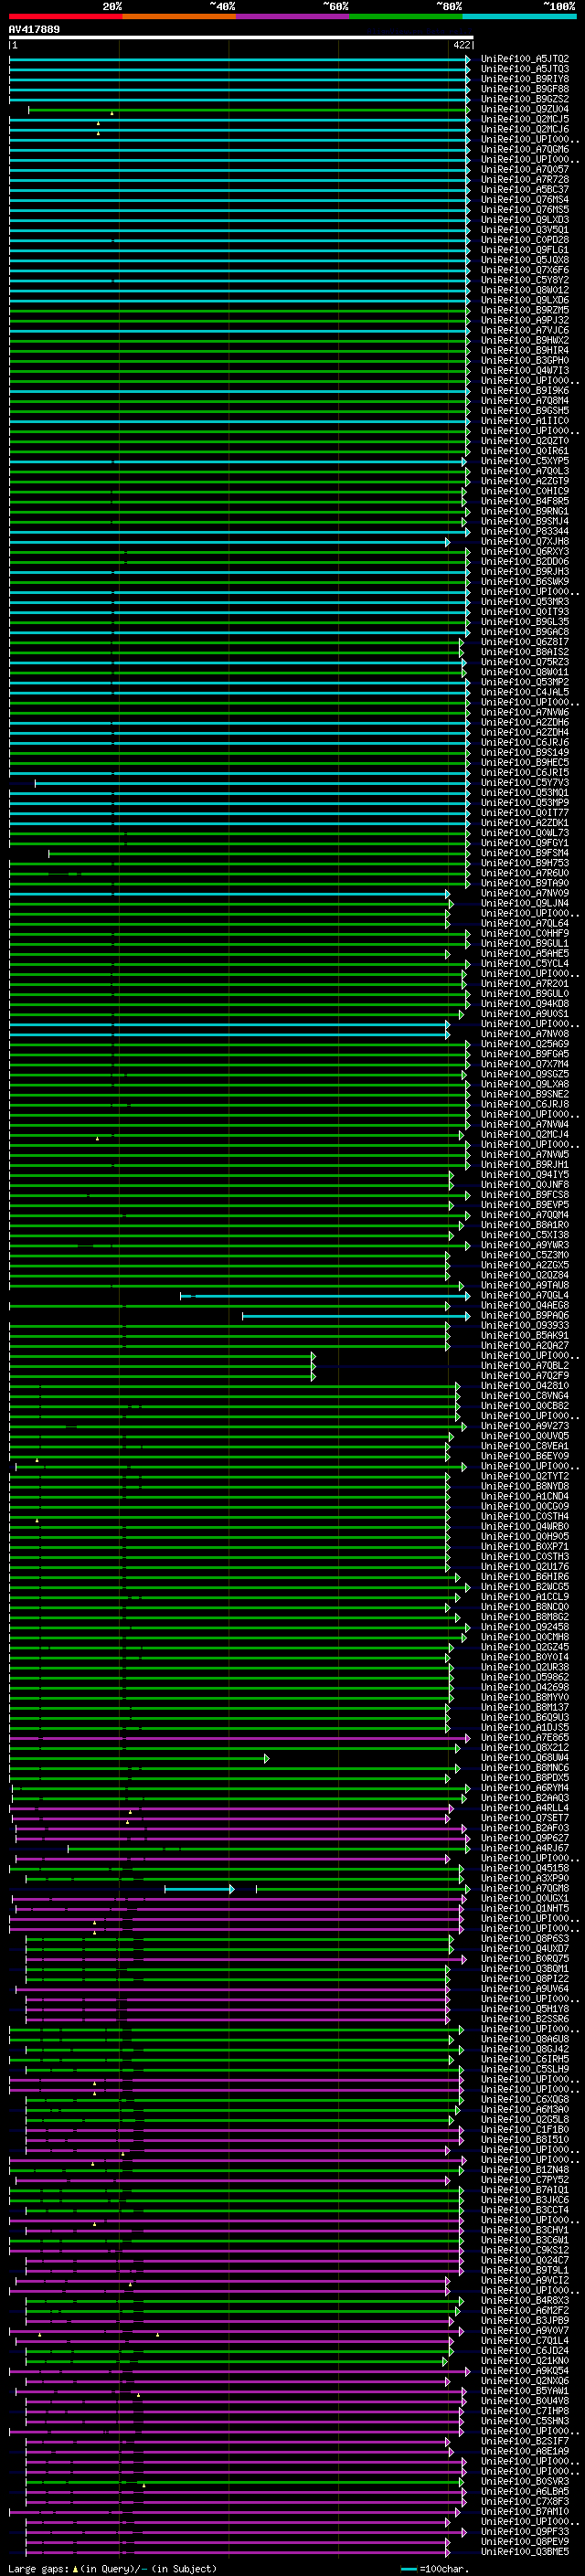Click the cyan ~100% identity legend segment
This screenshot has width=585, height=2576.
(520, 16)
